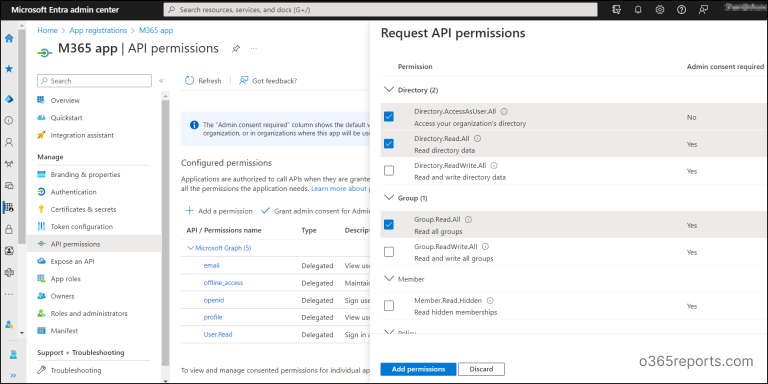This screenshot has height=384, width=768.
Task: Click Discard button
Action: pos(482,369)
